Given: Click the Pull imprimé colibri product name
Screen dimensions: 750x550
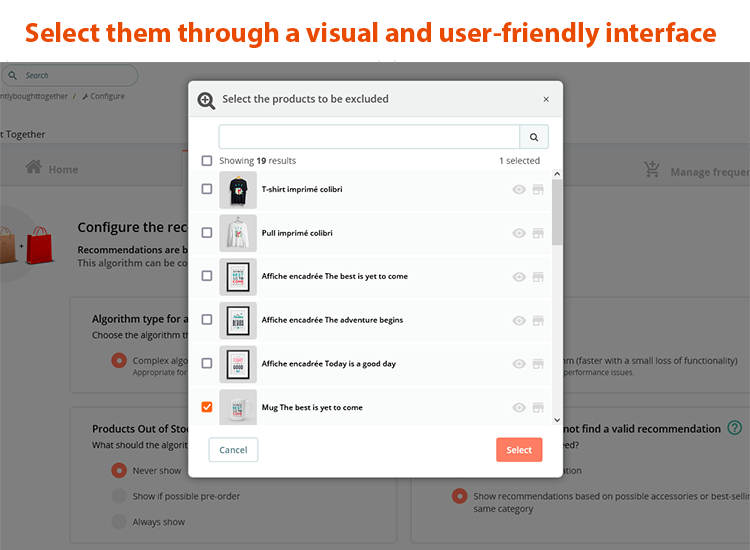Looking at the screenshot, I should (297, 233).
